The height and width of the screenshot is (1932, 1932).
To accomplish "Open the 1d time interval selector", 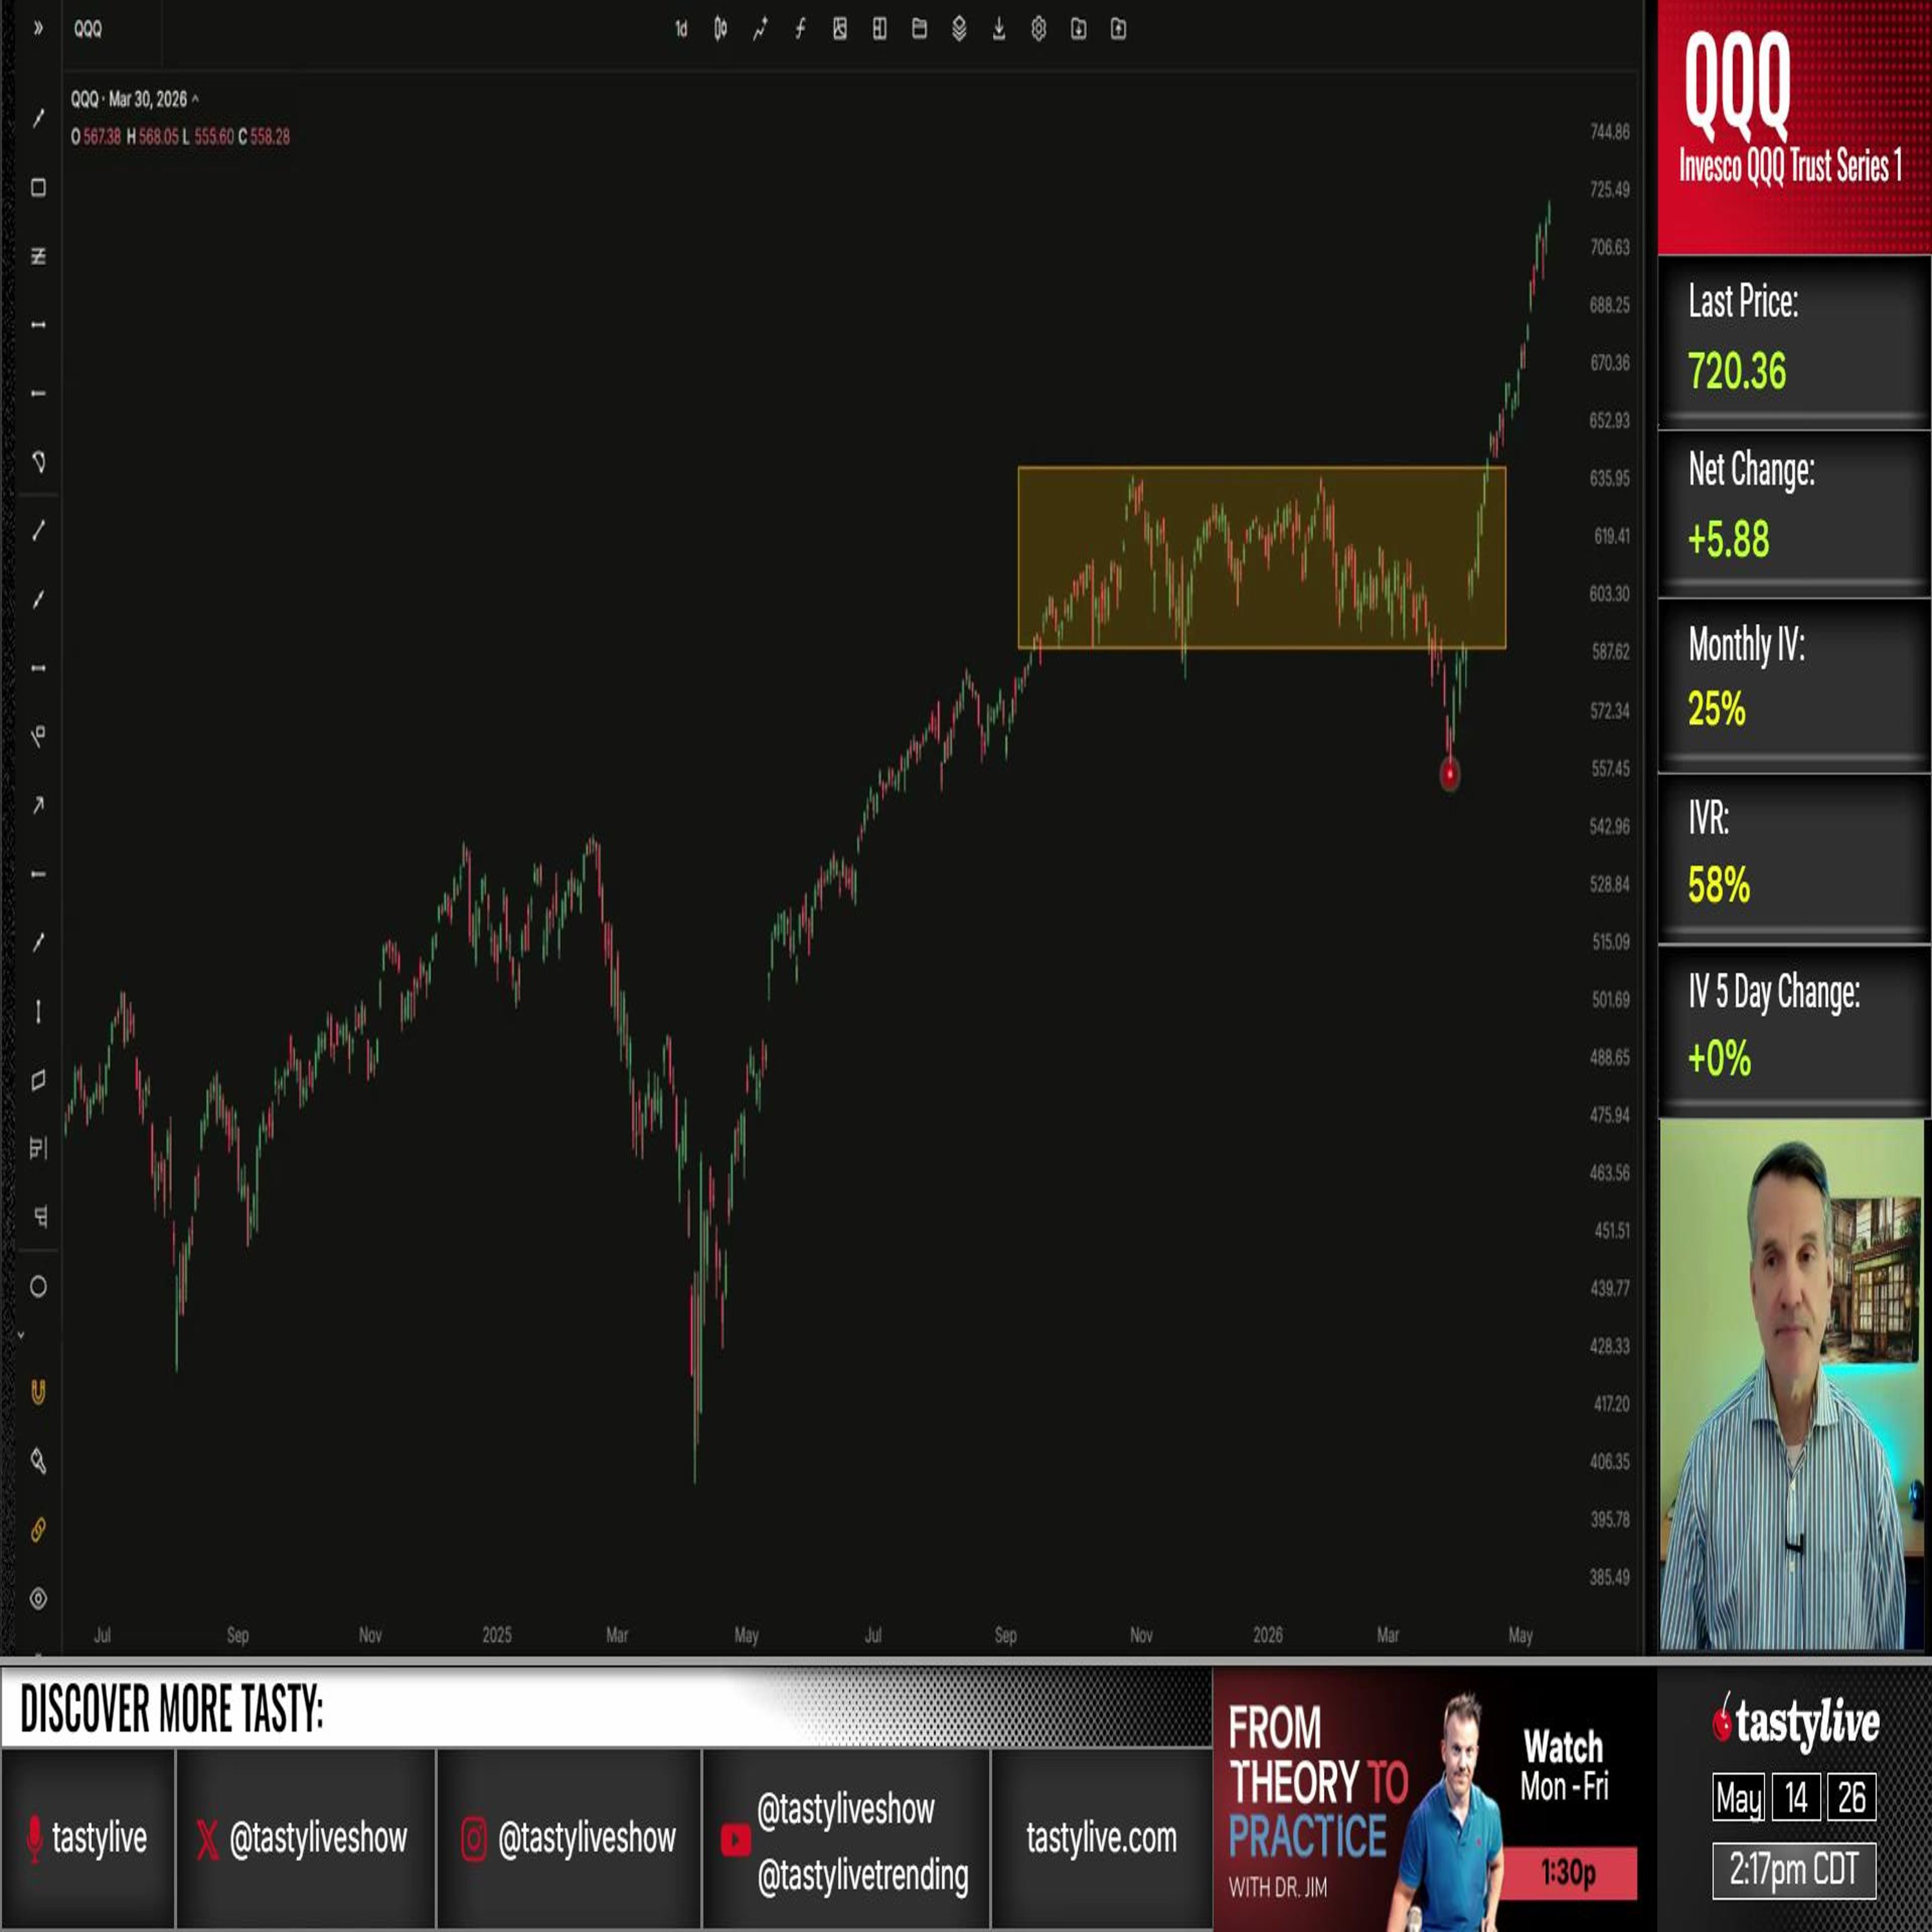I will tap(681, 29).
